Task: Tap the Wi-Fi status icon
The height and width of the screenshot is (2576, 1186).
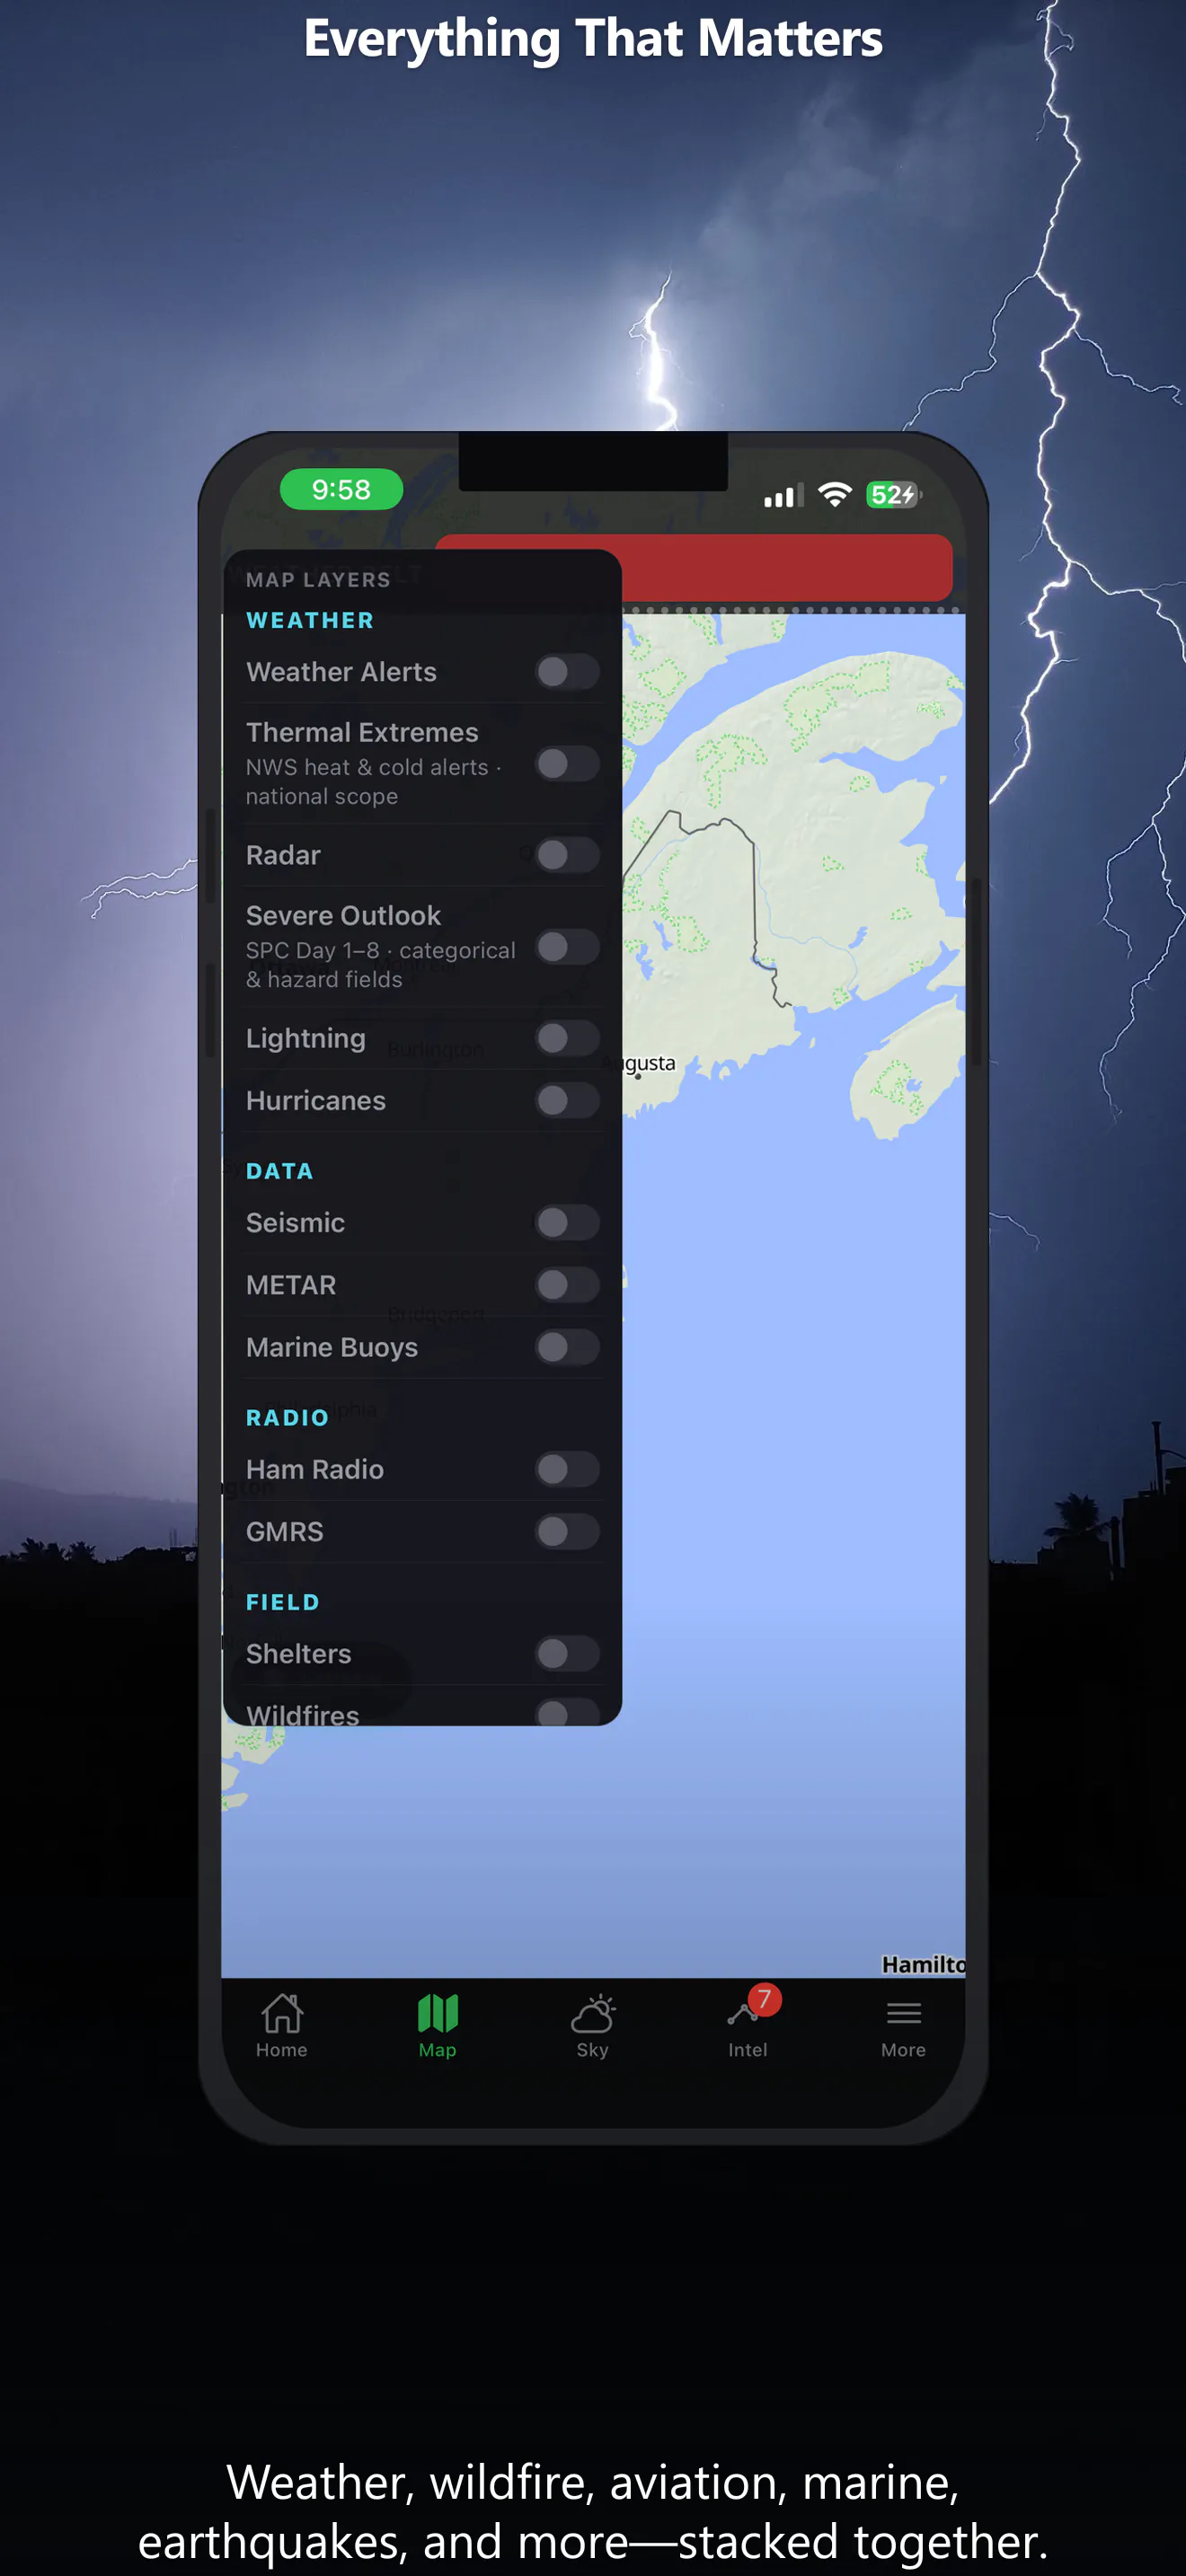Action: pyautogui.click(x=834, y=494)
